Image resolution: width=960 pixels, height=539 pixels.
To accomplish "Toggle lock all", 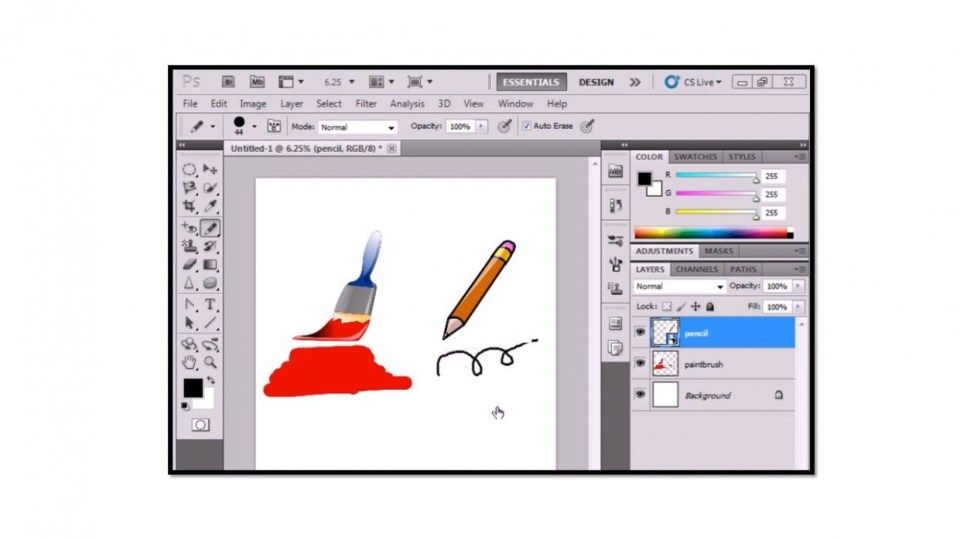I will tap(710, 306).
